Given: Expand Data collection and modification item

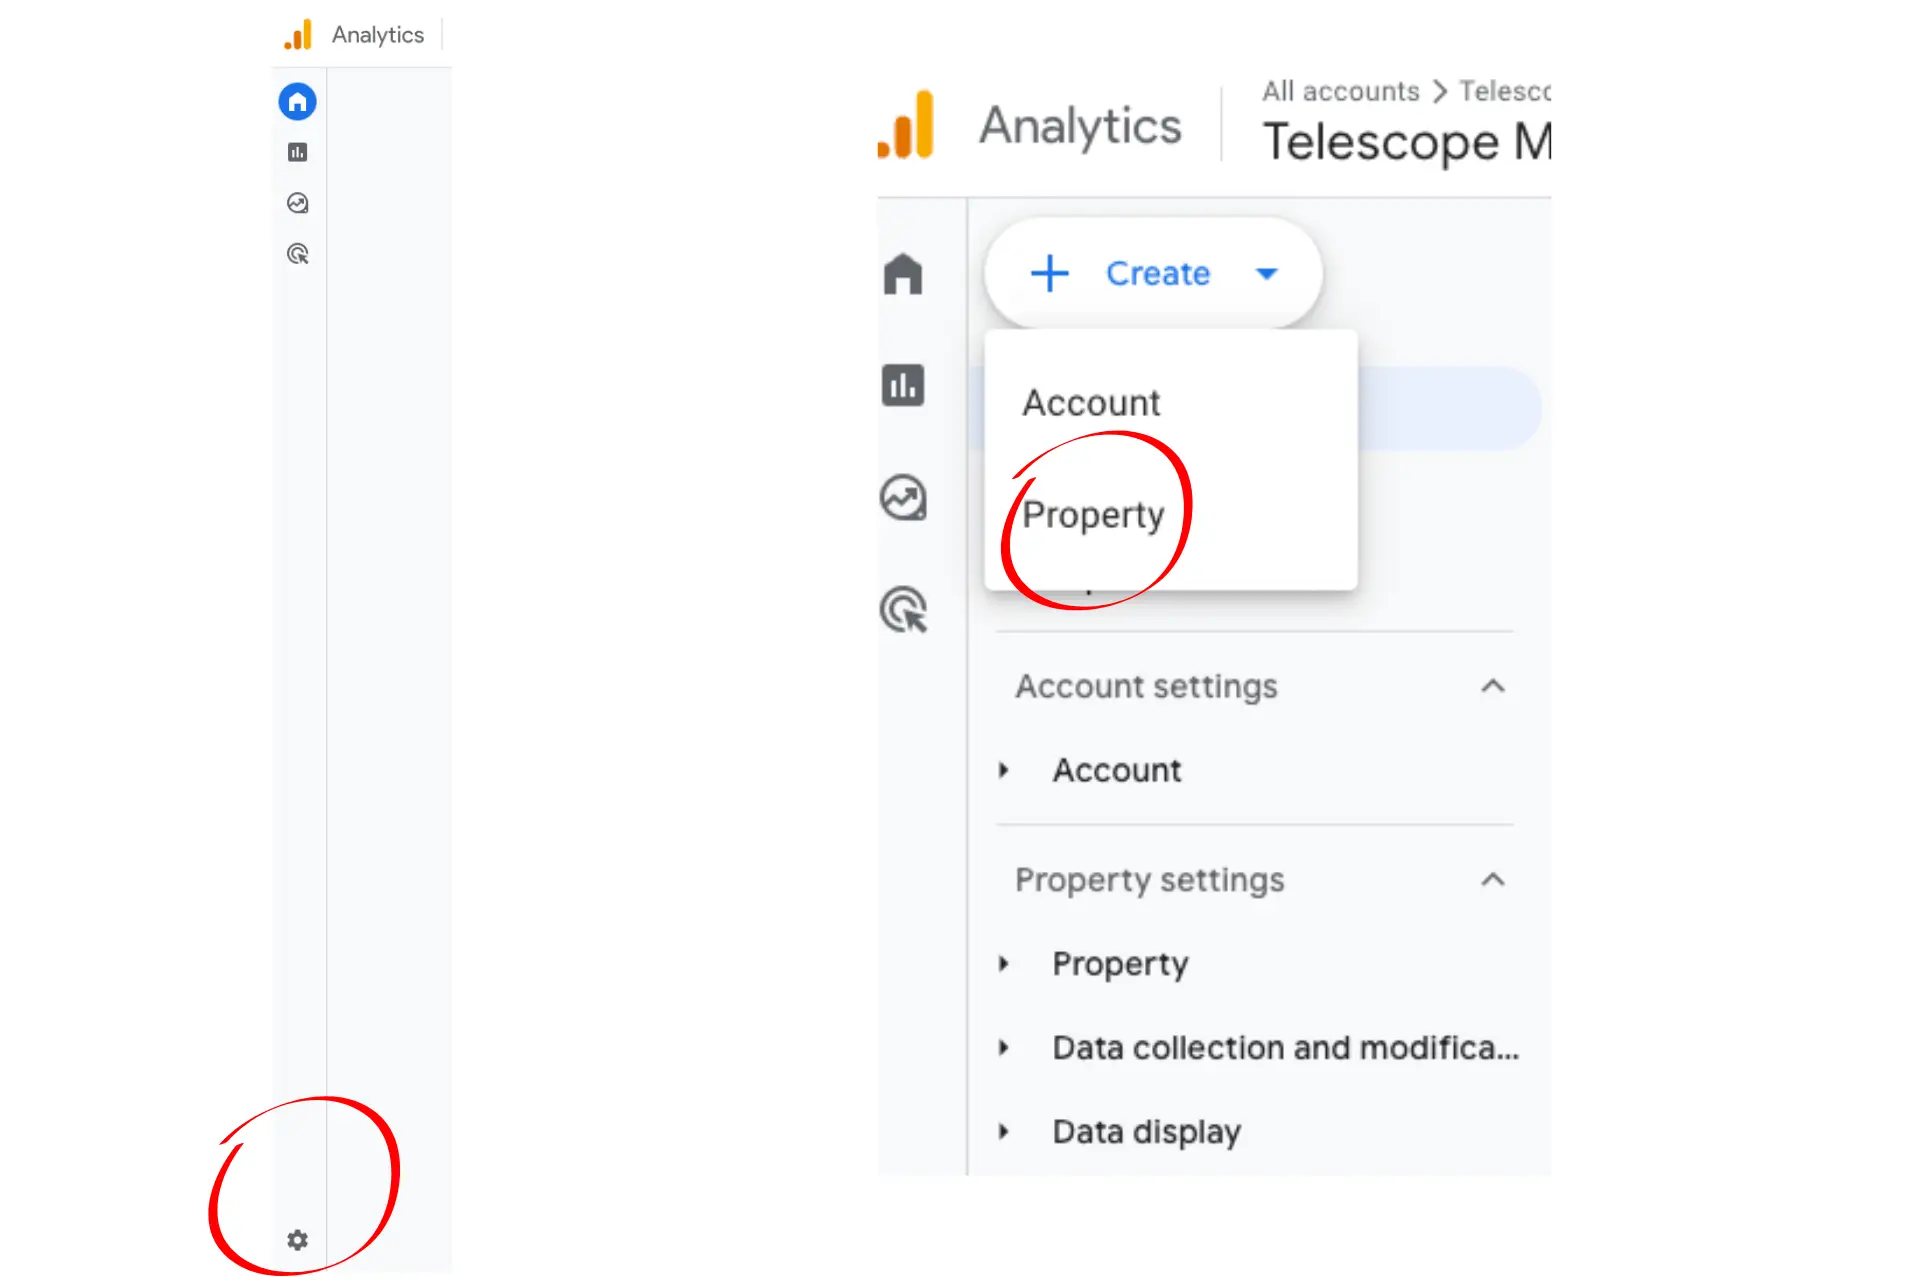Looking at the screenshot, I should (x=1004, y=1048).
